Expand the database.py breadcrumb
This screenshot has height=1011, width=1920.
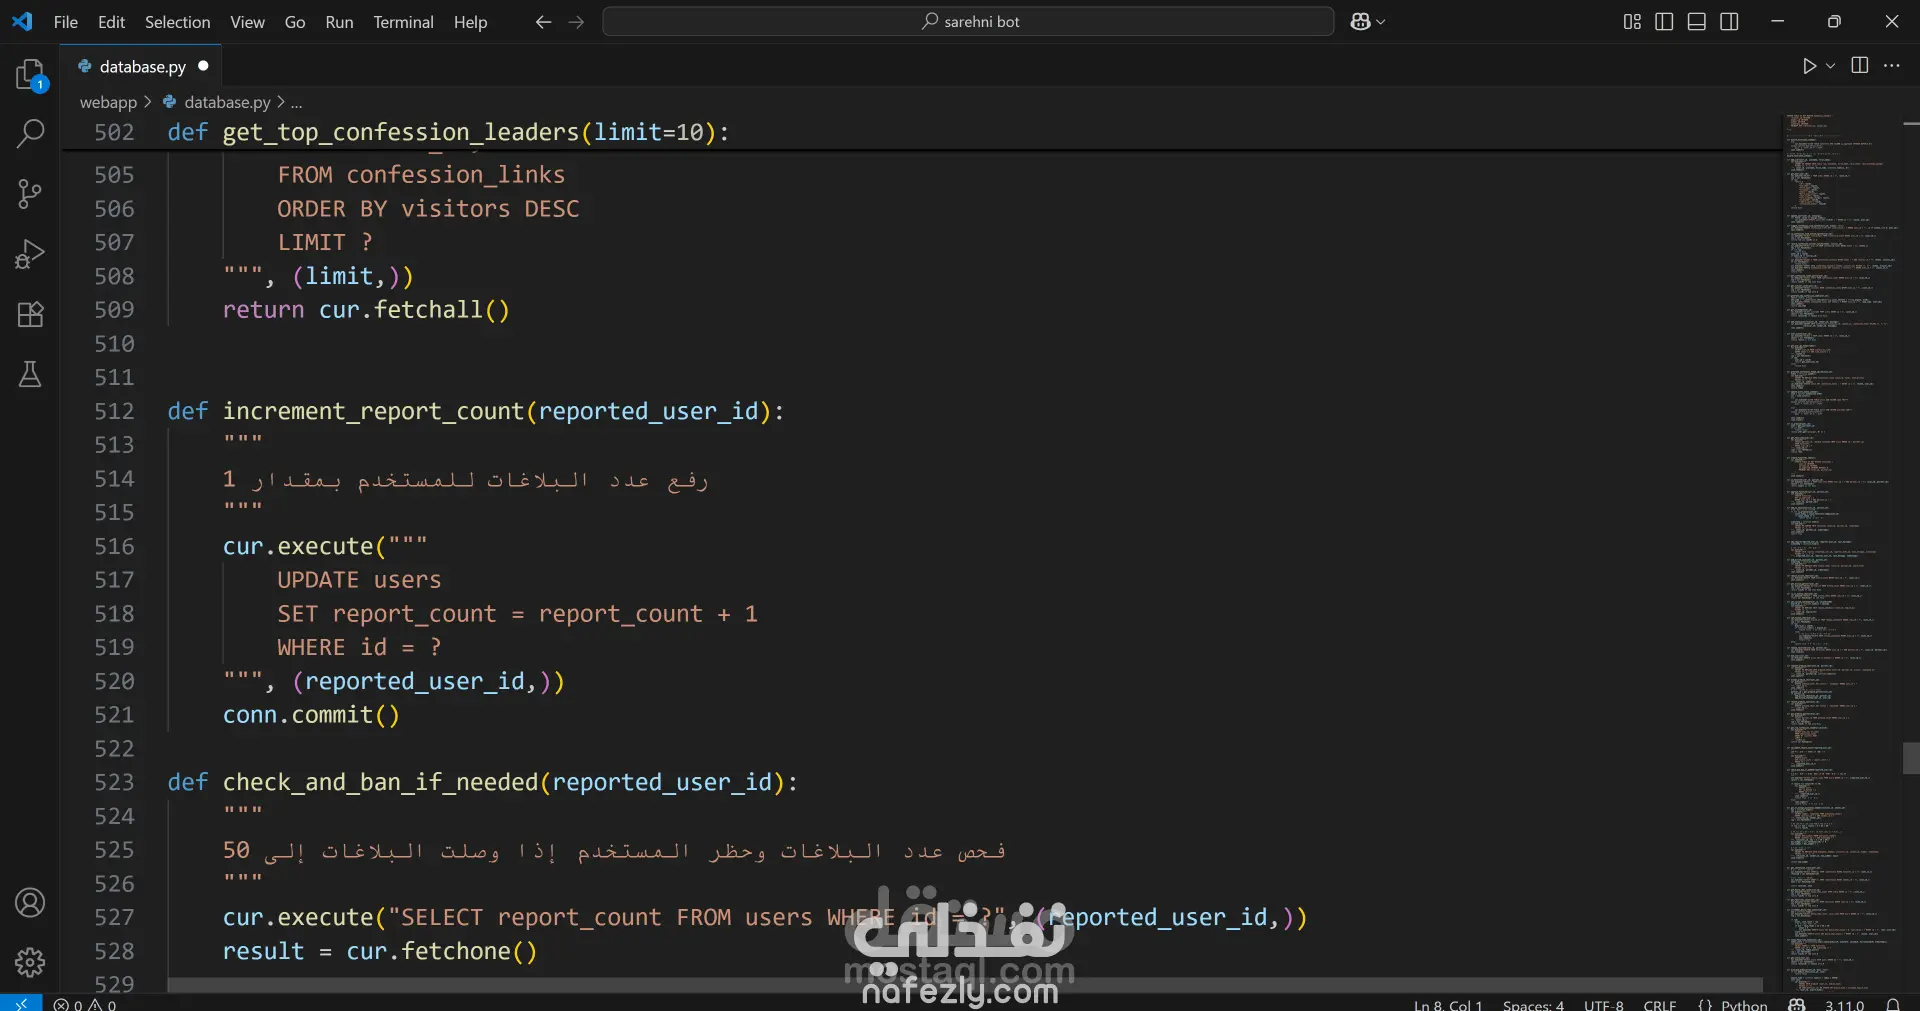[227, 102]
